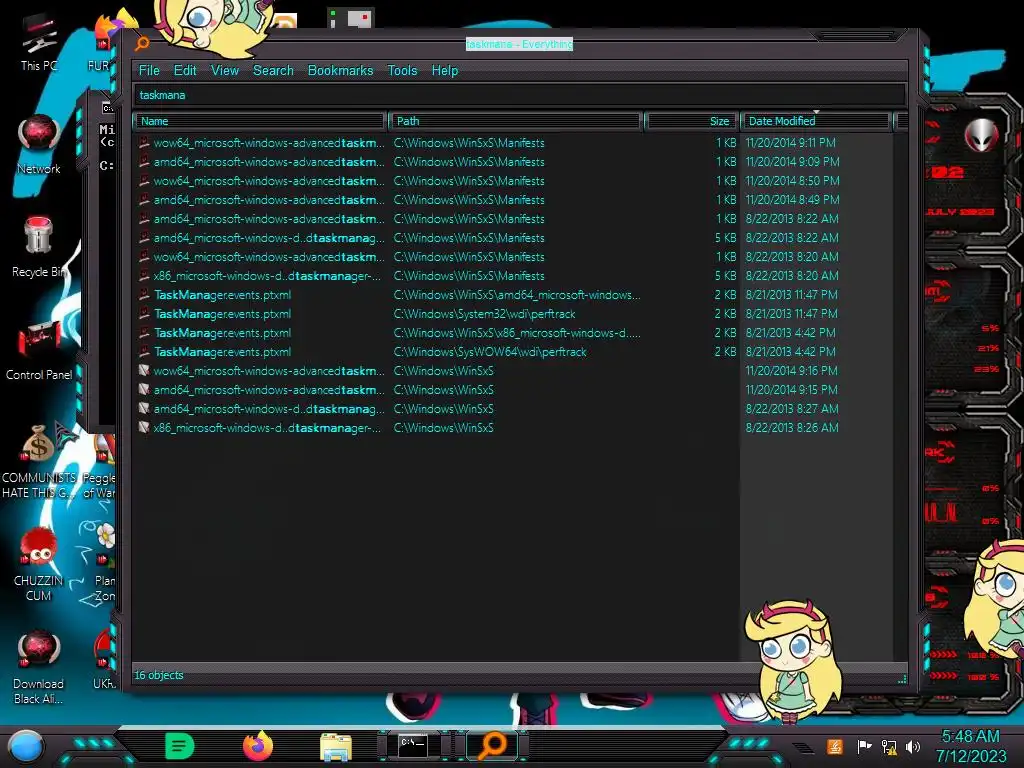This screenshot has height=768, width=1024.
Task: Click orange Java update tray icon
Action: 835,746
